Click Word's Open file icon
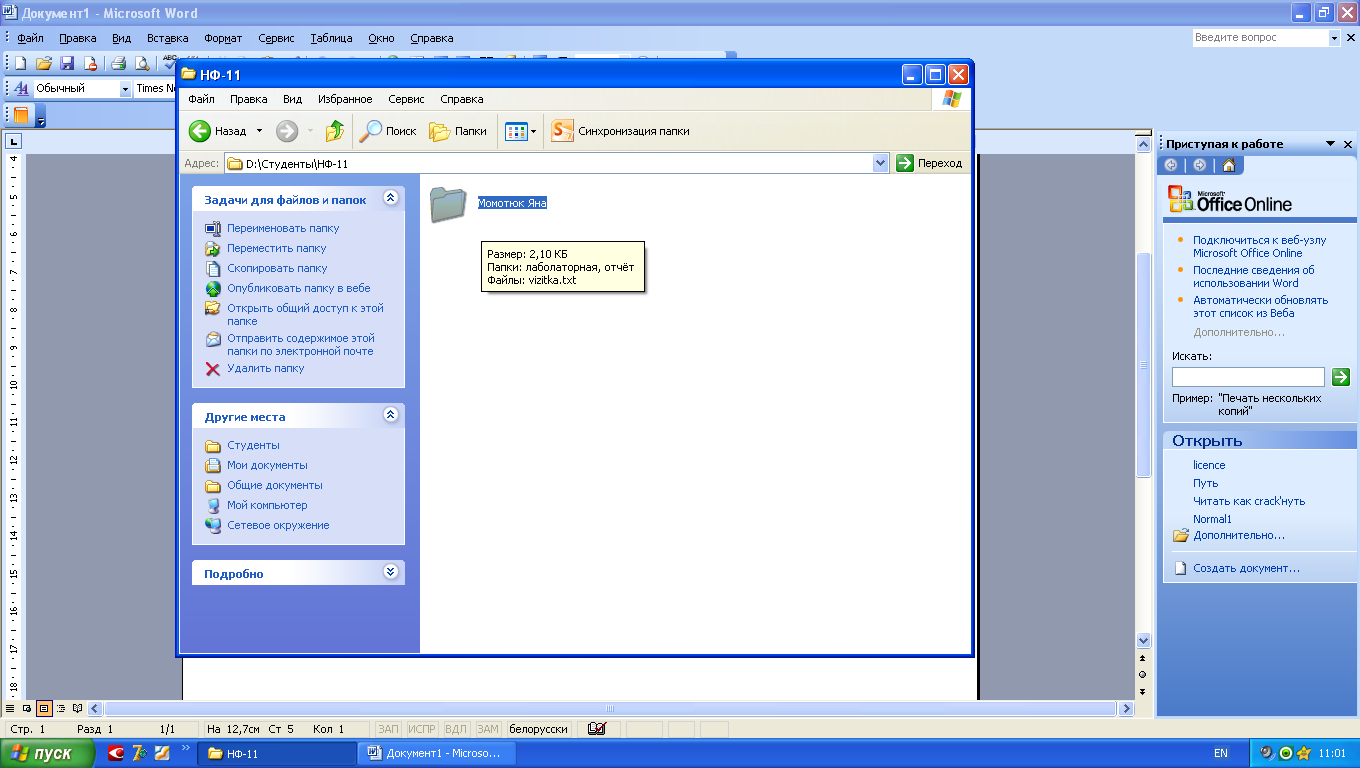This screenshot has height=768, width=1360. pos(43,63)
